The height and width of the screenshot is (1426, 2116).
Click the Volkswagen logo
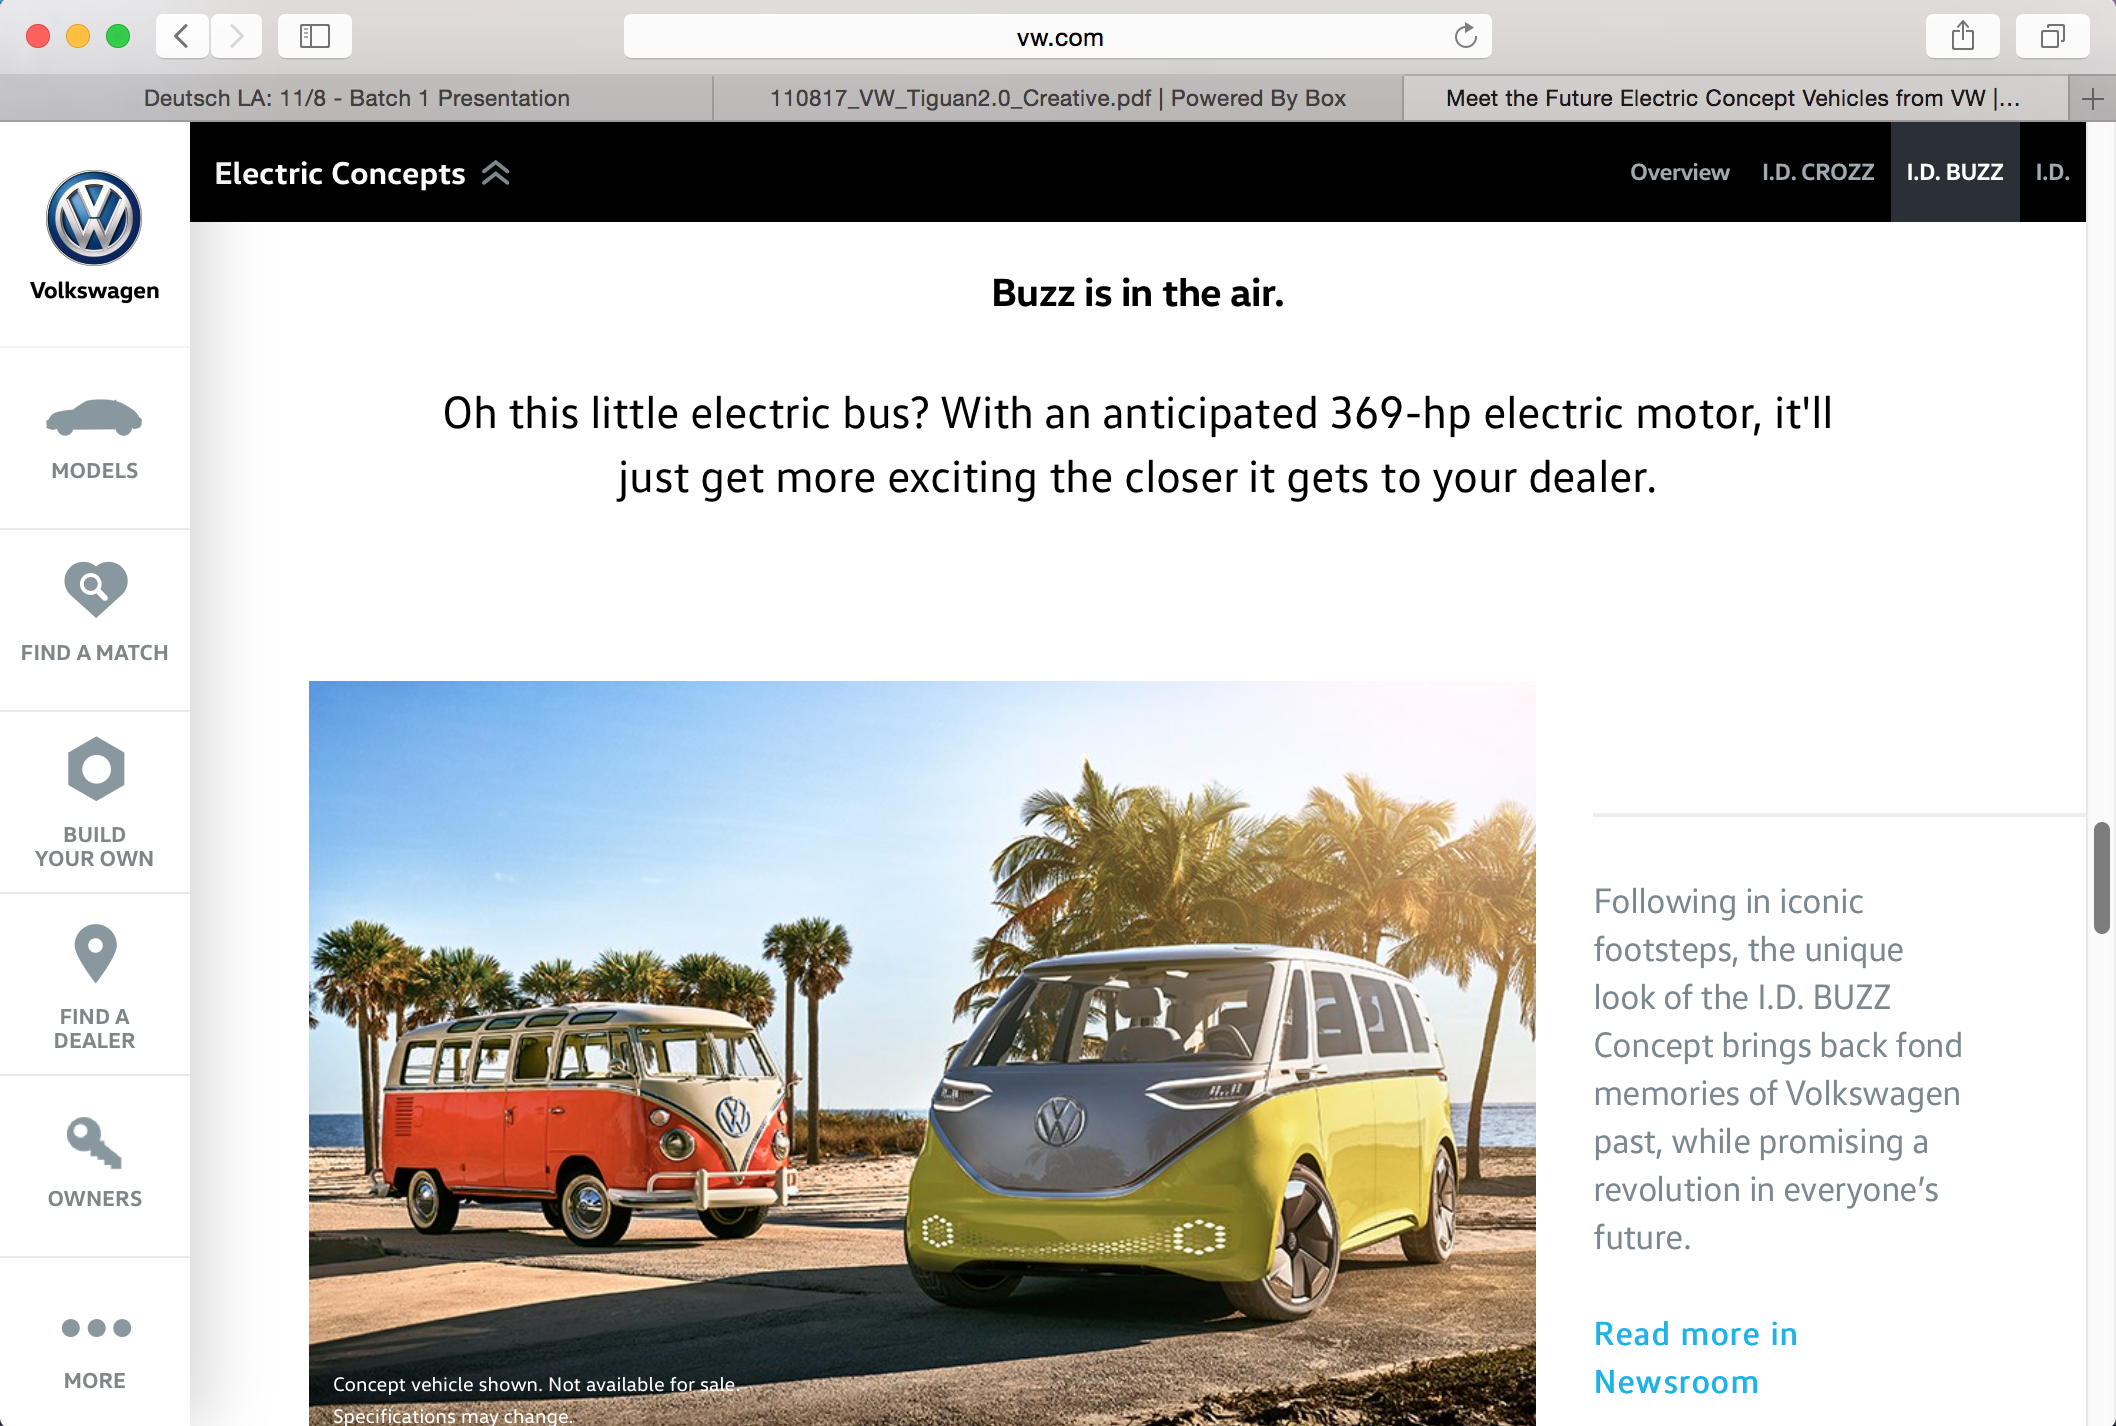click(94, 218)
